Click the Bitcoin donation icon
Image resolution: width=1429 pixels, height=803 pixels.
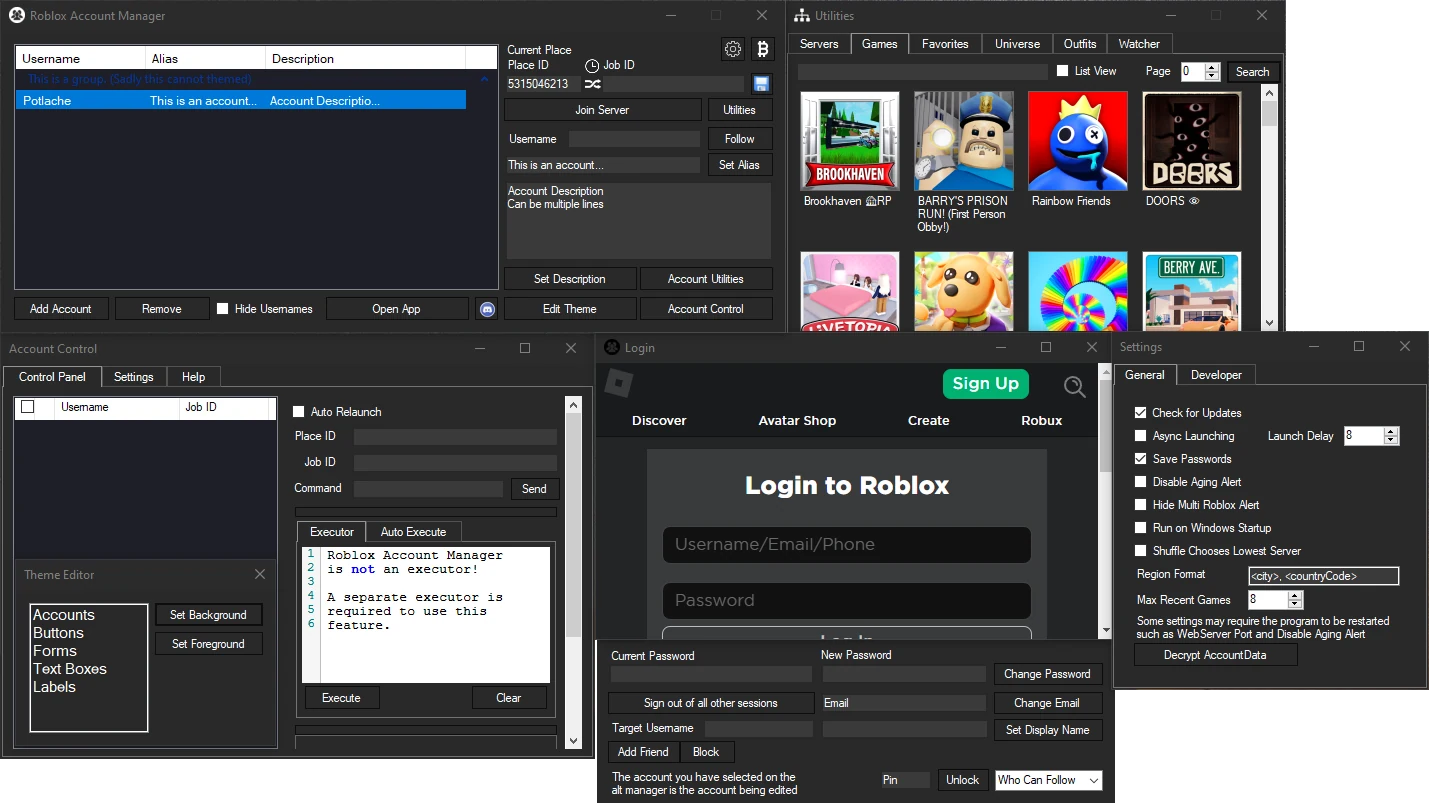point(763,48)
